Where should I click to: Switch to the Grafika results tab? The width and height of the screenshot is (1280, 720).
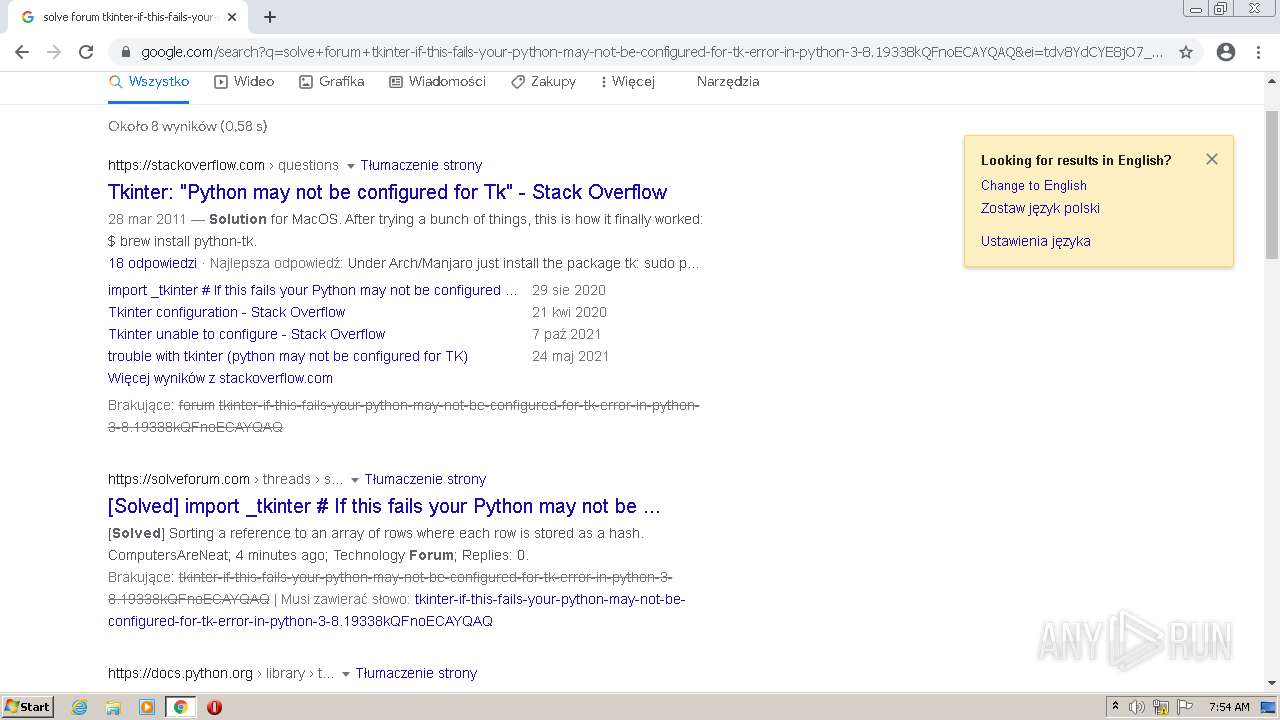pos(332,82)
